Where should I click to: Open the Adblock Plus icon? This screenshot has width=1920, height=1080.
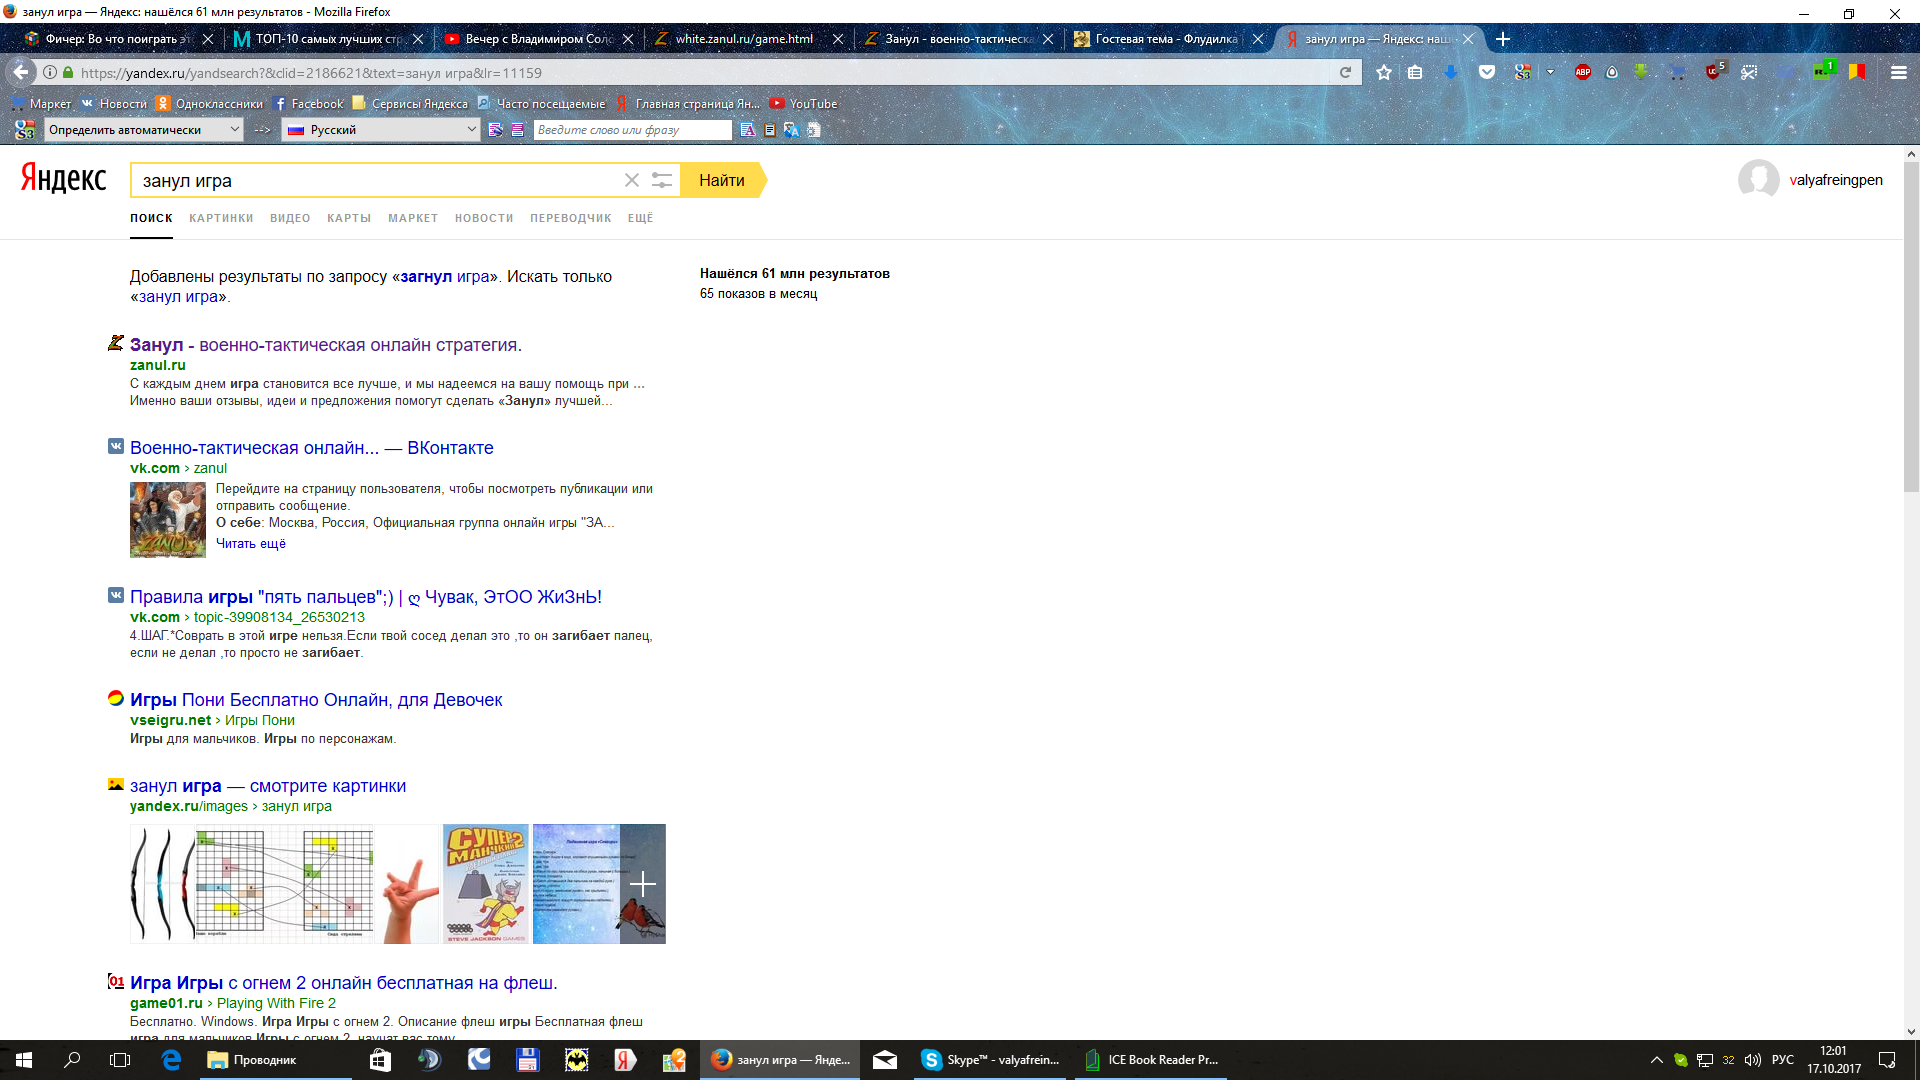click(x=1583, y=72)
